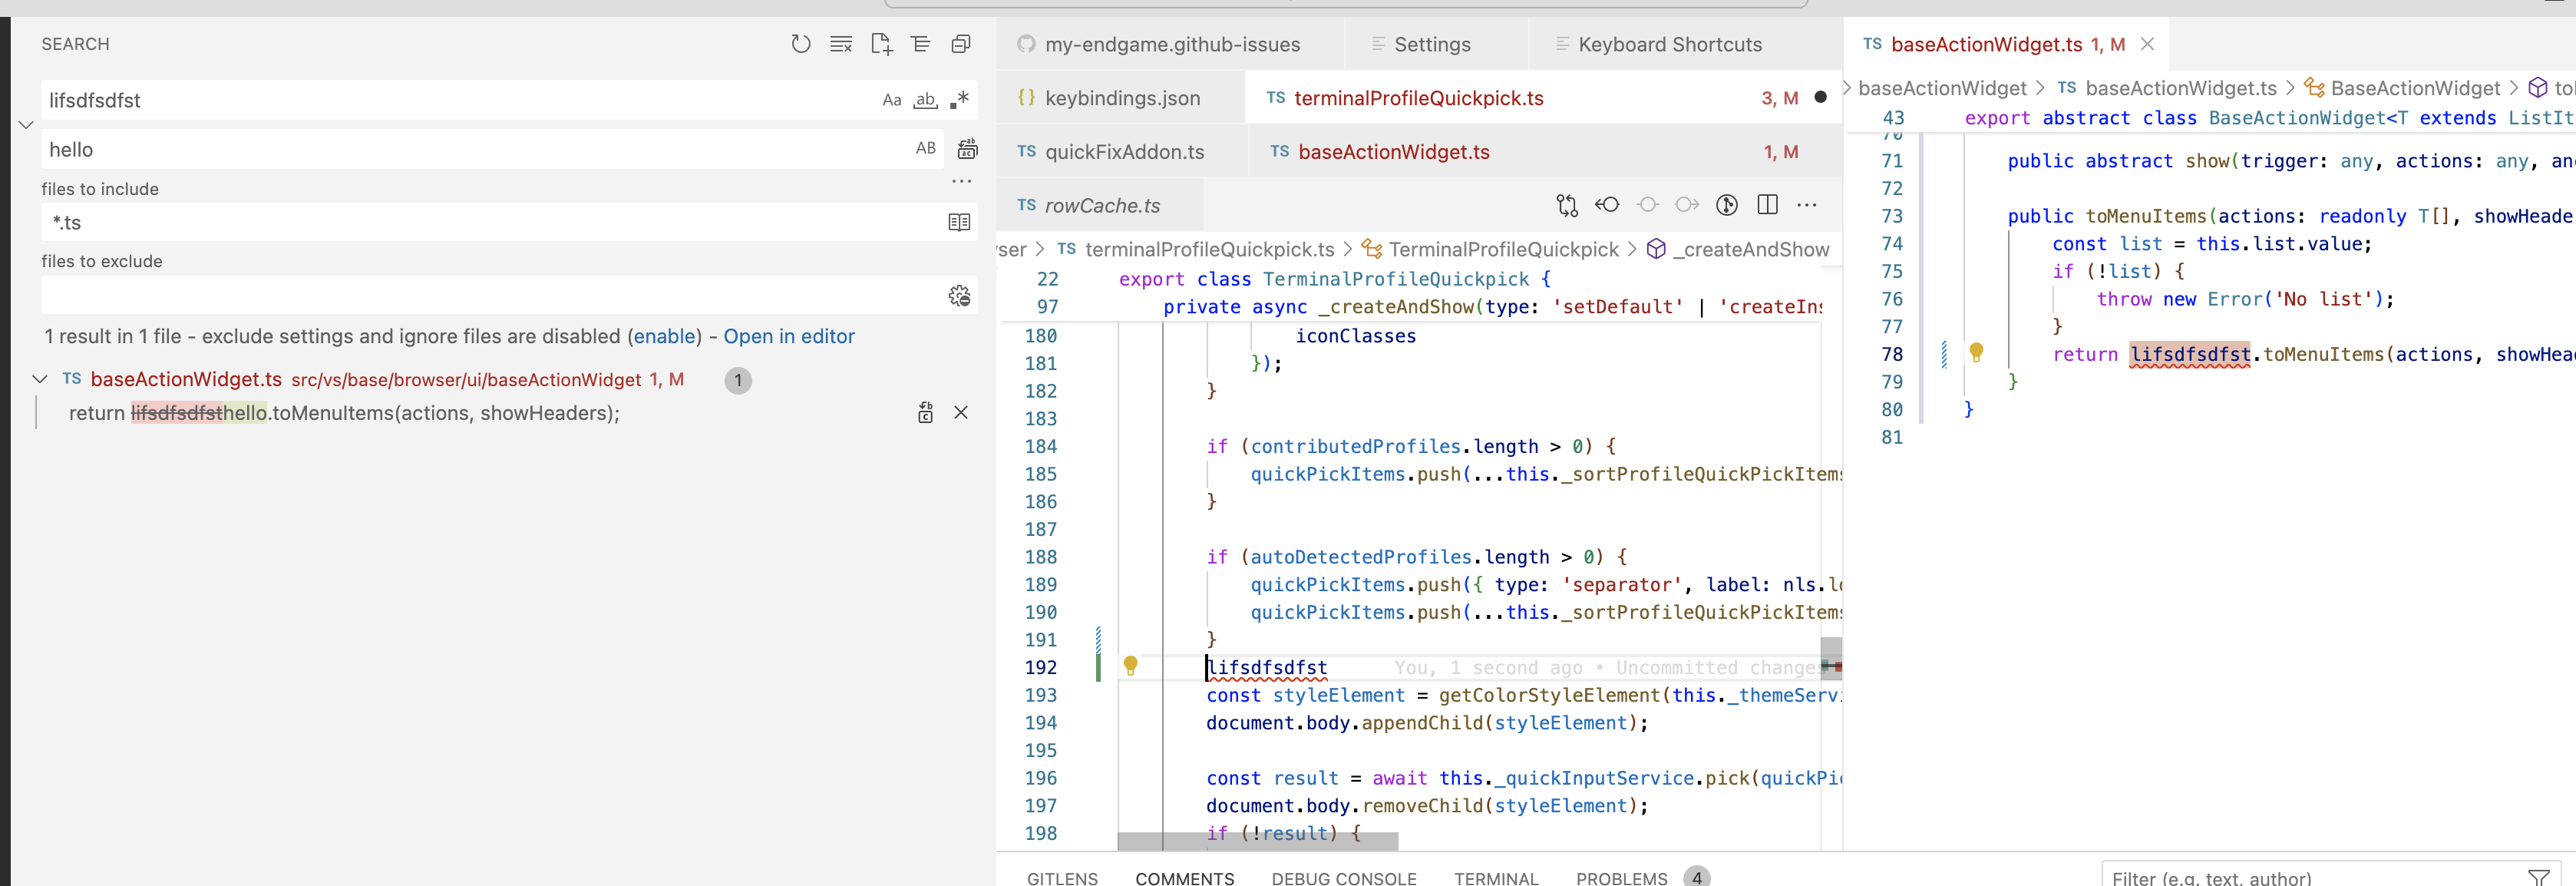Click the filter funnel icon in panel

(2538, 877)
